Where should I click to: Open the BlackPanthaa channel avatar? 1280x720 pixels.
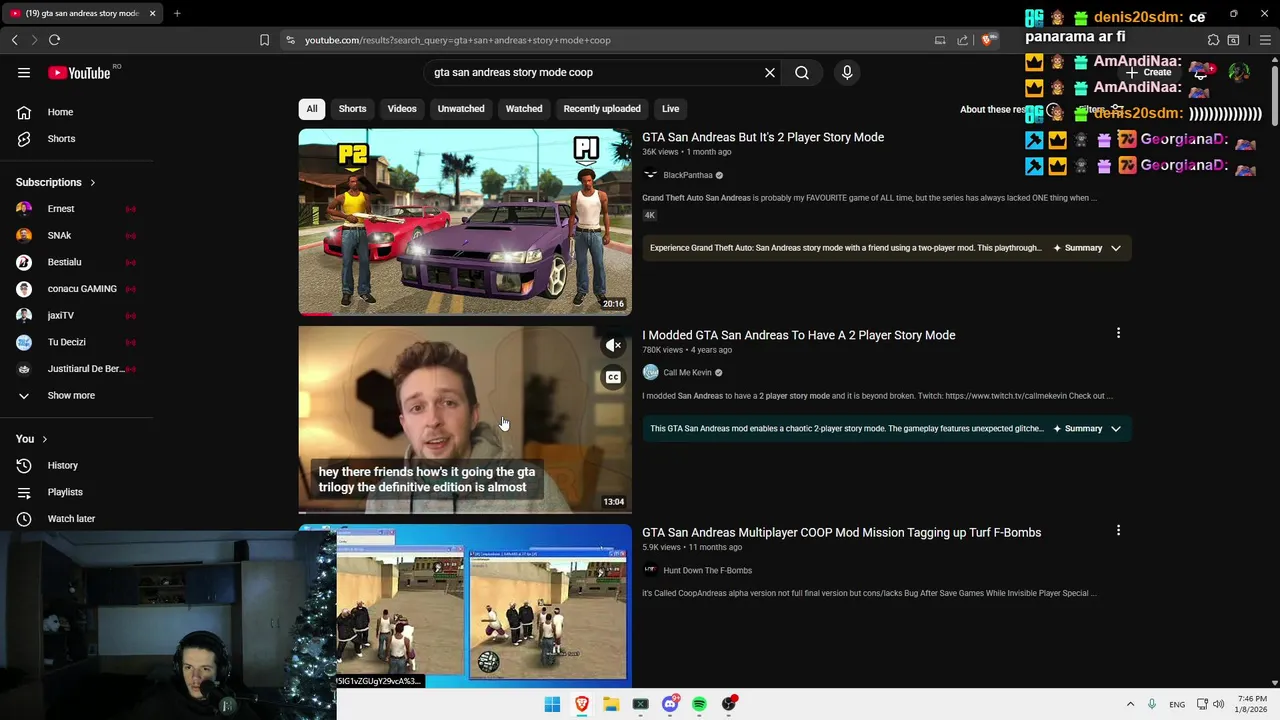coord(650,175)
